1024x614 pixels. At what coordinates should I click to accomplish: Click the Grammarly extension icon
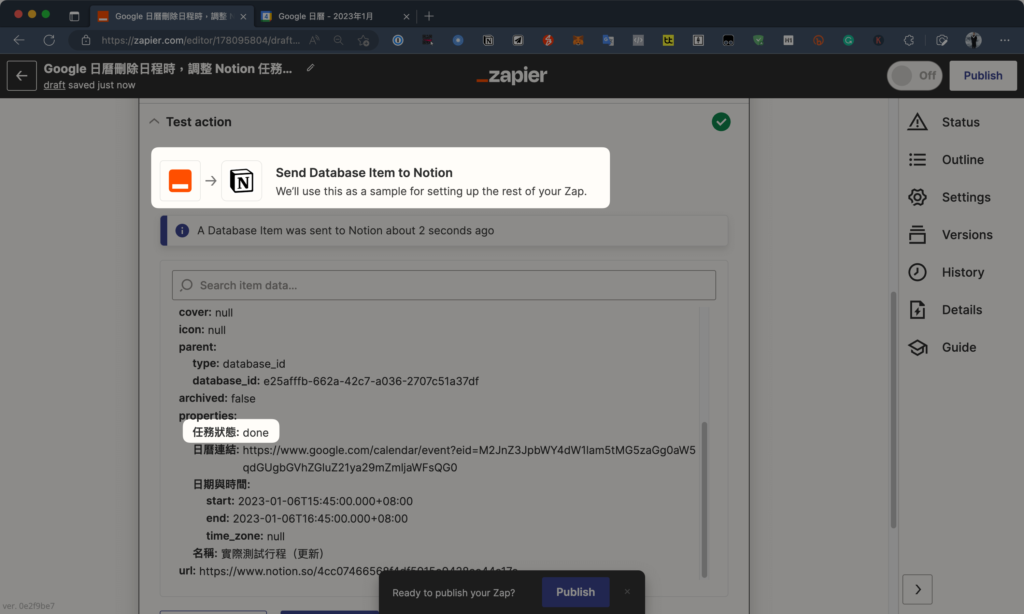[848, 40]
